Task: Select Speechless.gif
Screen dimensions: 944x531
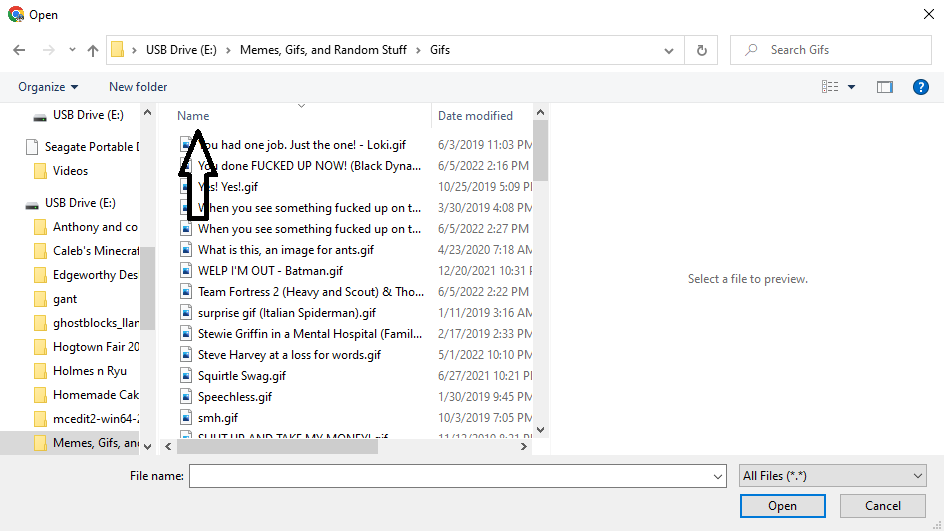Action: [x=235, y=397]
